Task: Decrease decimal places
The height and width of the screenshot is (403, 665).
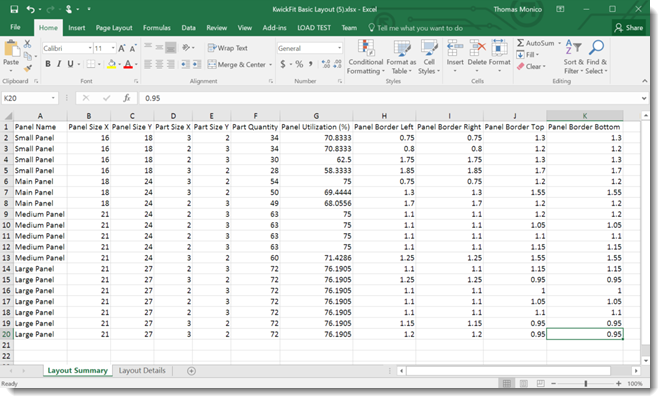Action: [x=337, y=64]
